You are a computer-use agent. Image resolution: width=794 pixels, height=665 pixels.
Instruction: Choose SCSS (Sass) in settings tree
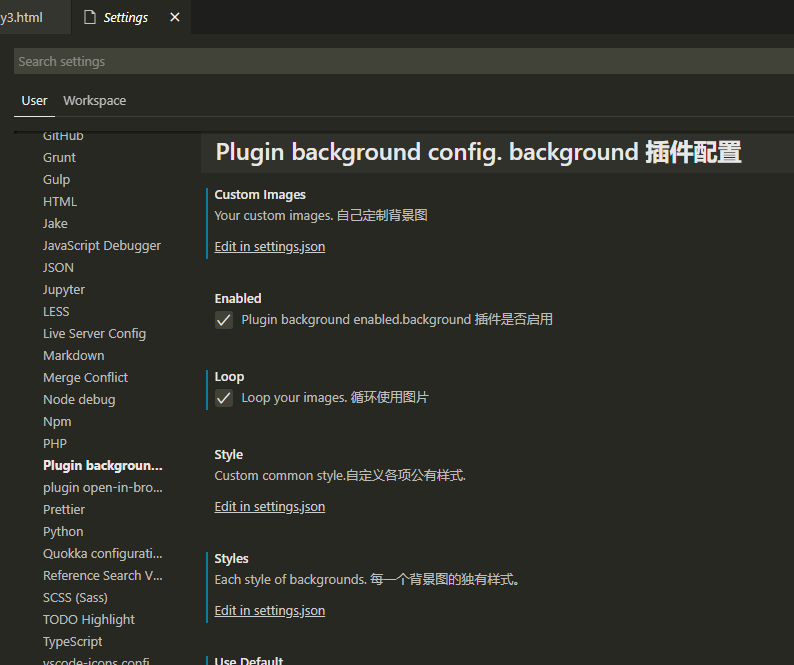75,598
